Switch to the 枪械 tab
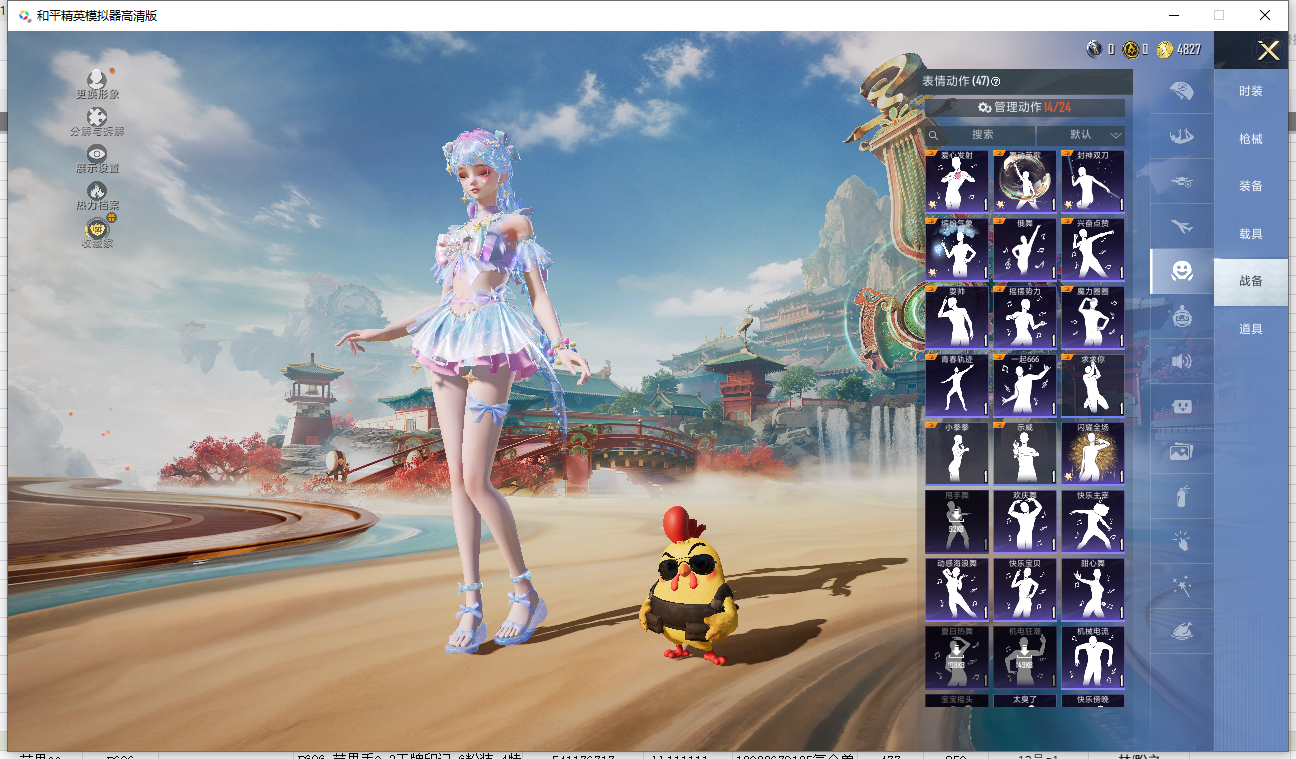The image size is (1296, 759). tap(1251, 139)
